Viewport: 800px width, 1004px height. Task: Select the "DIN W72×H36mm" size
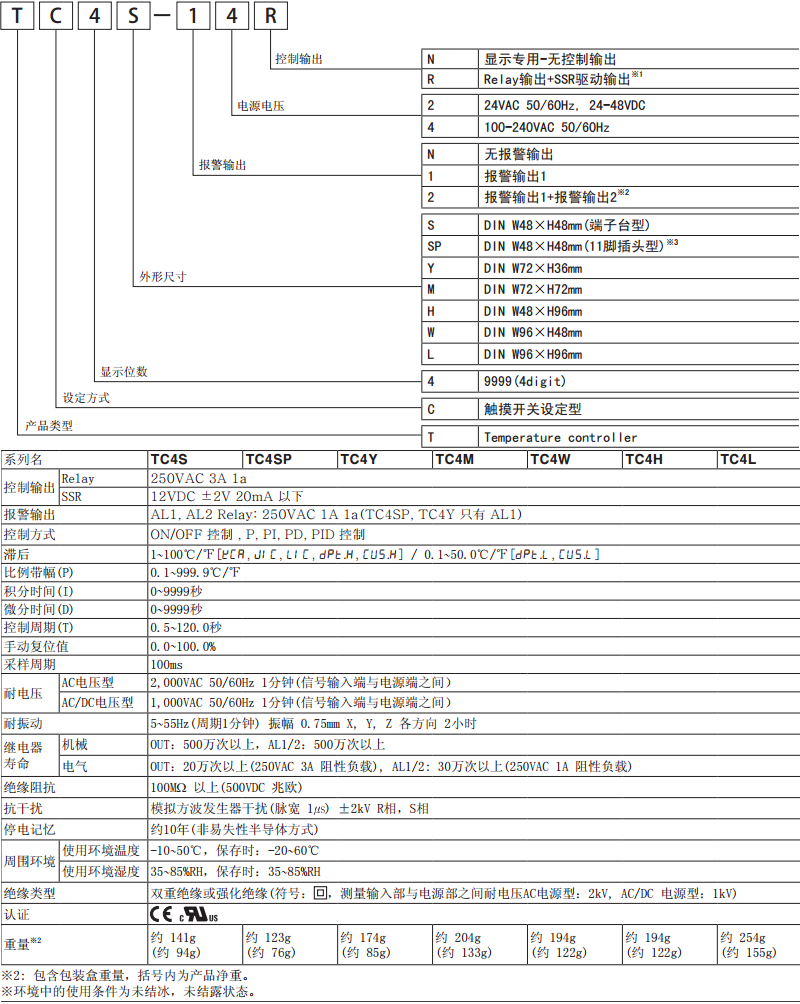tap(533, 268)
